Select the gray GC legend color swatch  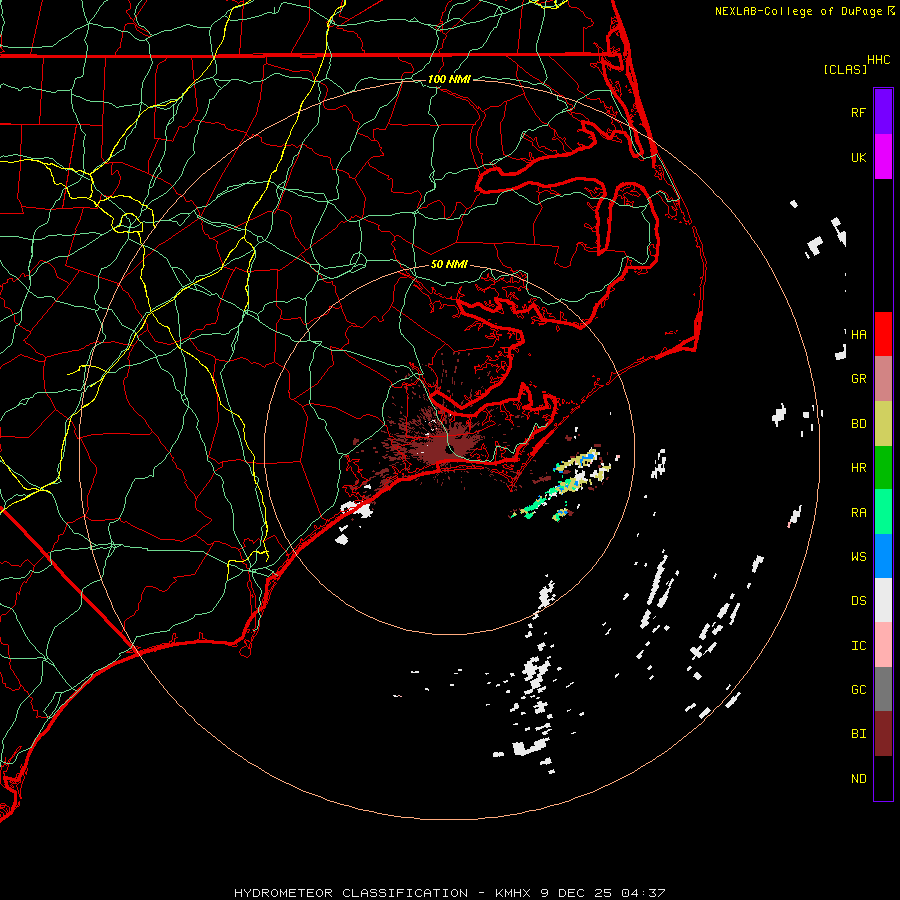pos(883,689)
